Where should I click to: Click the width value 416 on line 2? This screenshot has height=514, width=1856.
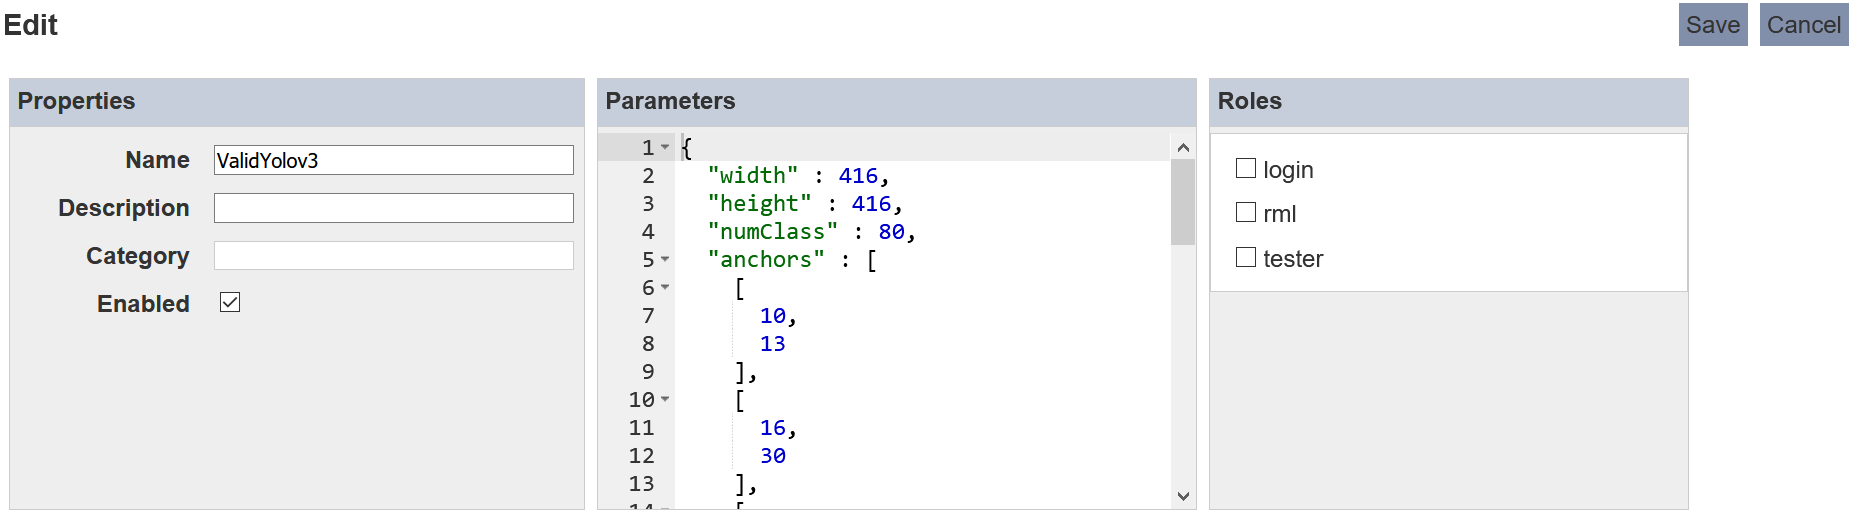(858, 175)
